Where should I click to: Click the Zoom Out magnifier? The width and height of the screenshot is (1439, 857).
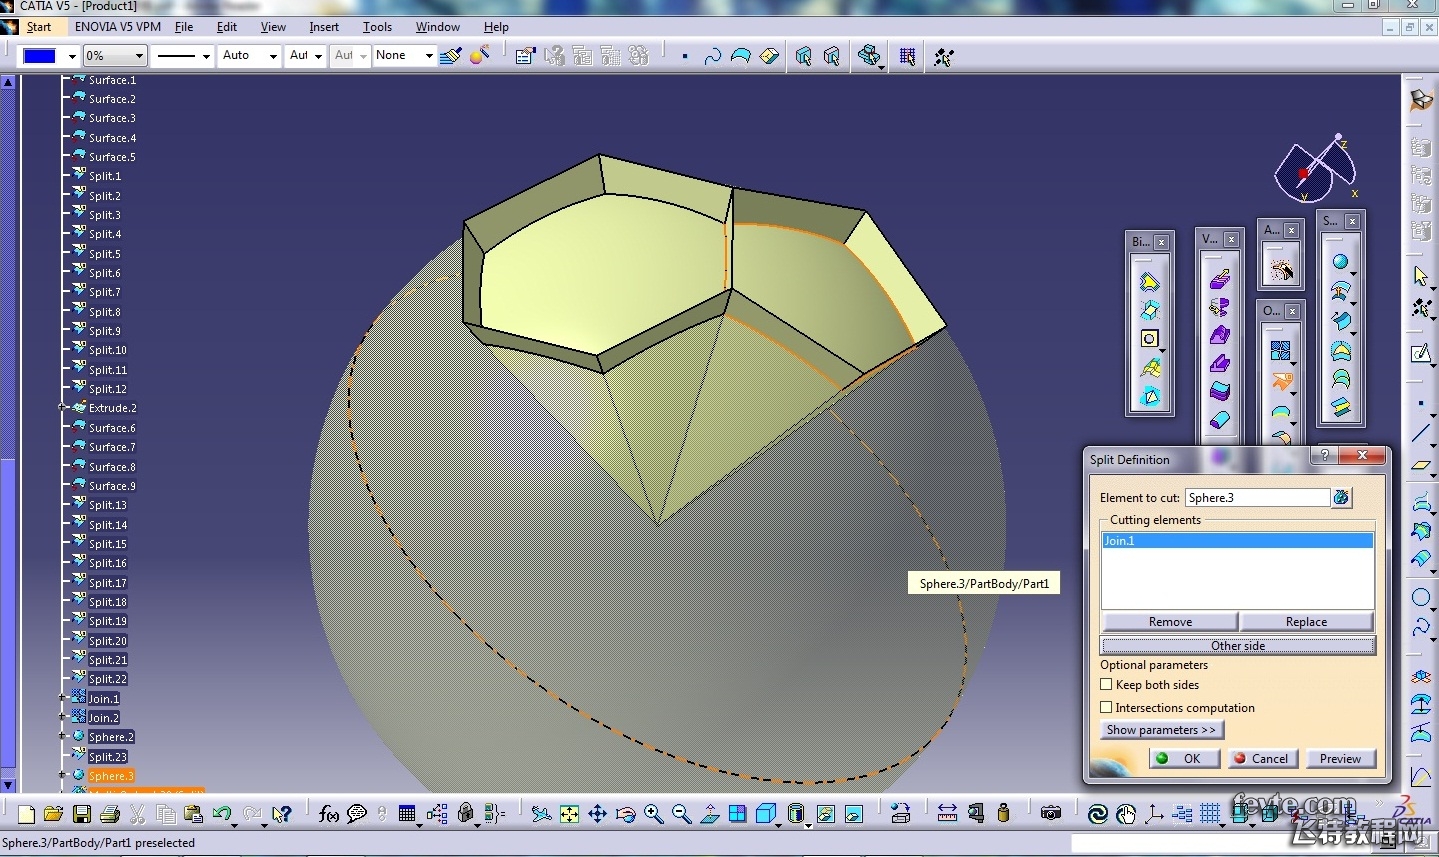click(x=681, y=814)
